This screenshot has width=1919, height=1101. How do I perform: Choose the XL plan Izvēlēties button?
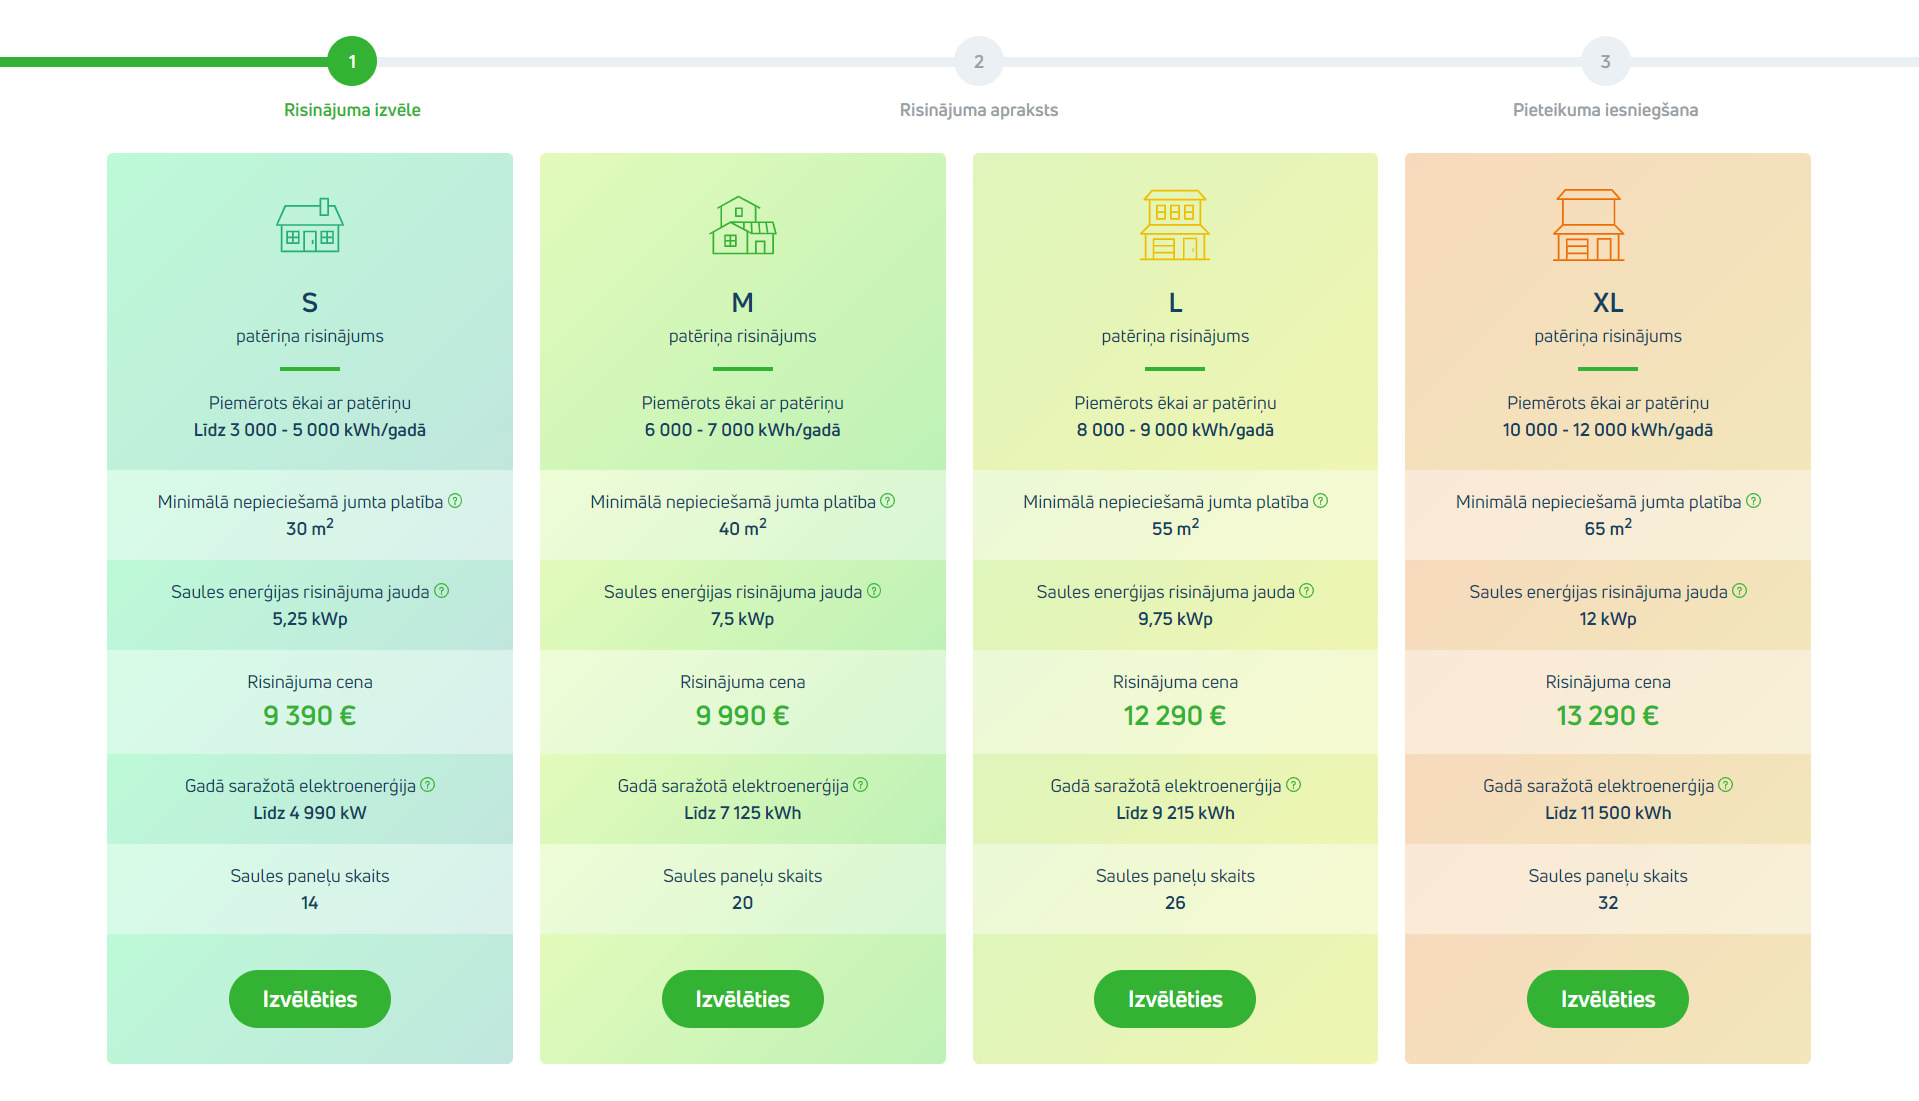coord(1608,999)
